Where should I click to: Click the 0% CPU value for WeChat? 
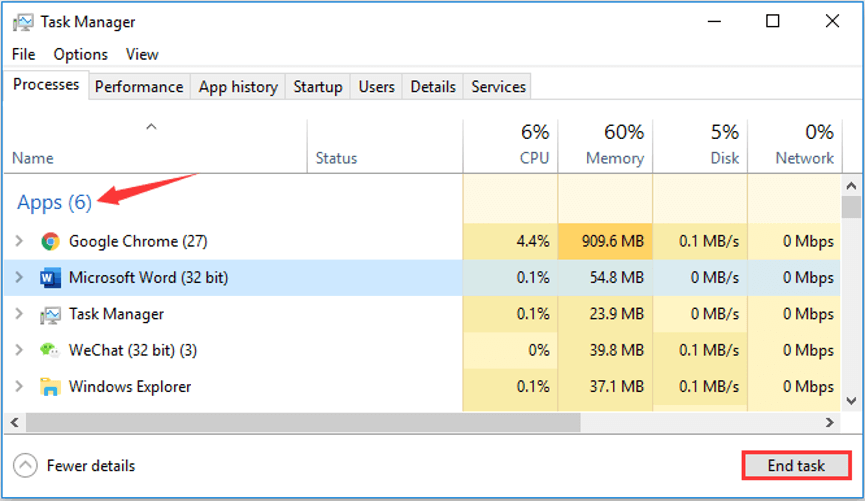539,350
